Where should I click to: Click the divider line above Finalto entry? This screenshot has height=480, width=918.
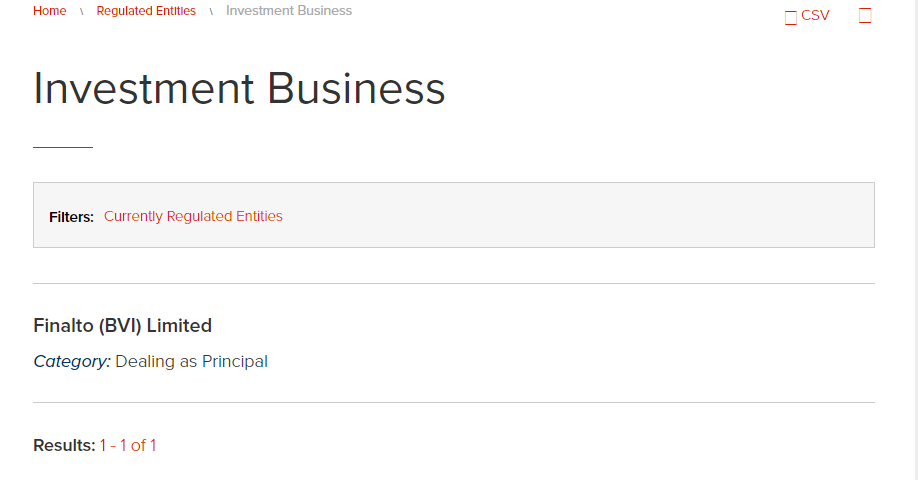454,283
